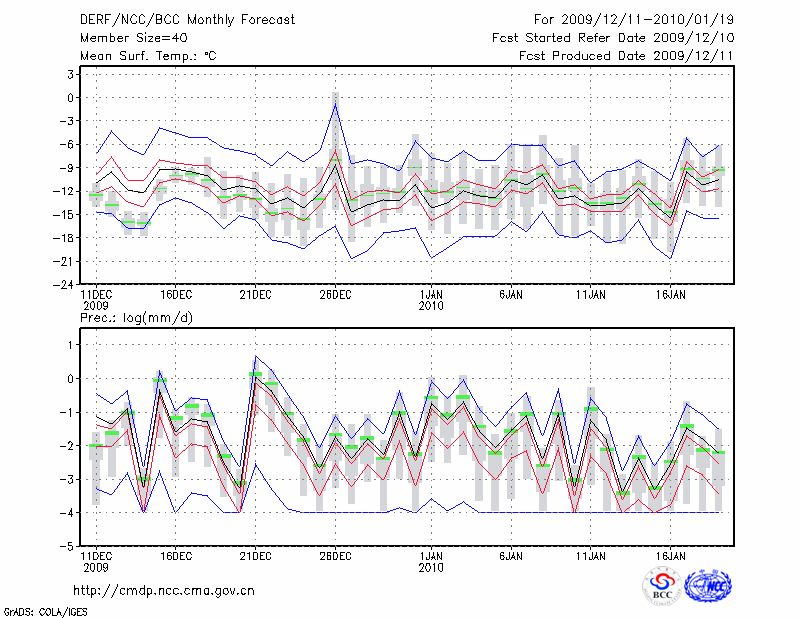This screenshot has height=618, width=800.
Task: Click the 1JAN 2010 label under temperature chart
Action: [432, 300]
